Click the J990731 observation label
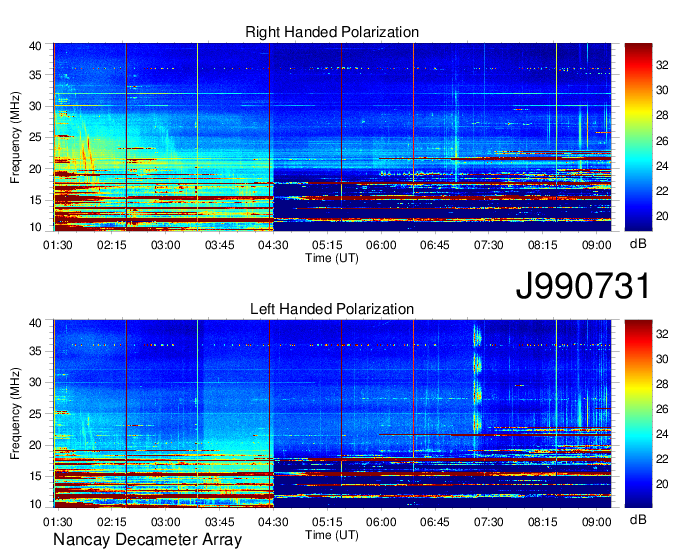 pos(583,286)
